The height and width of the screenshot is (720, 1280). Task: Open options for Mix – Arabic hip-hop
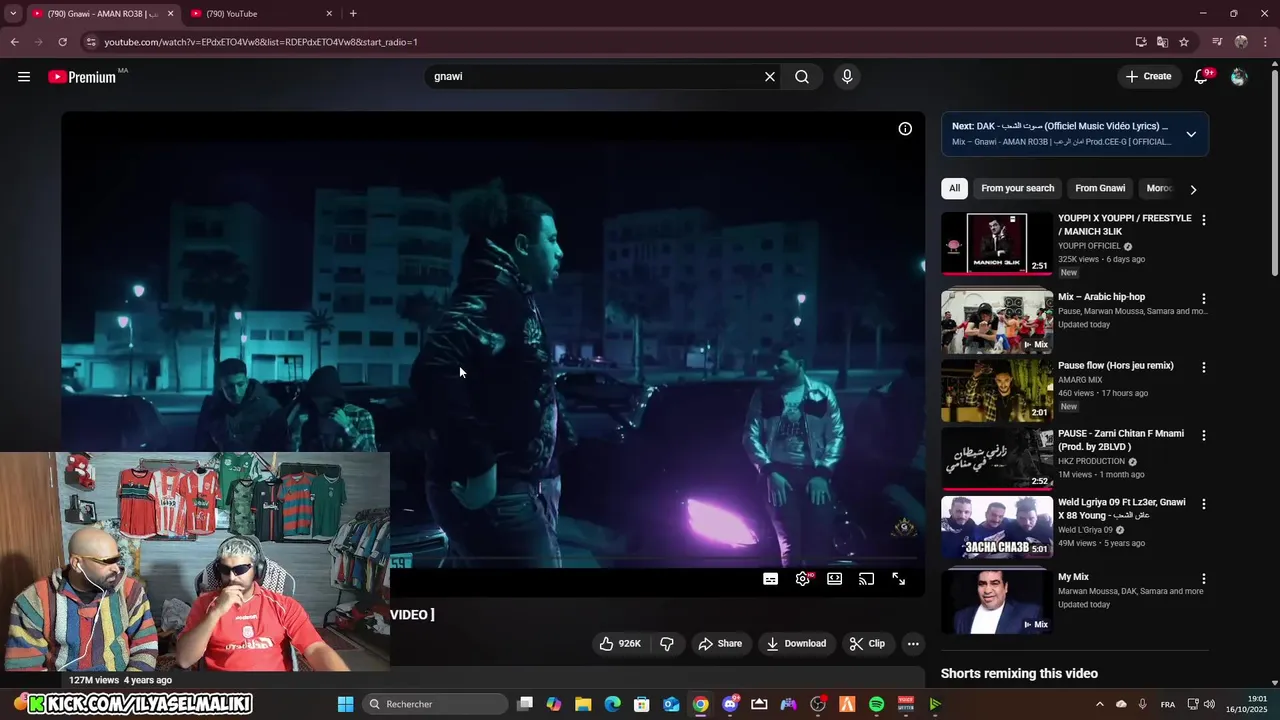click(1204, 298)
